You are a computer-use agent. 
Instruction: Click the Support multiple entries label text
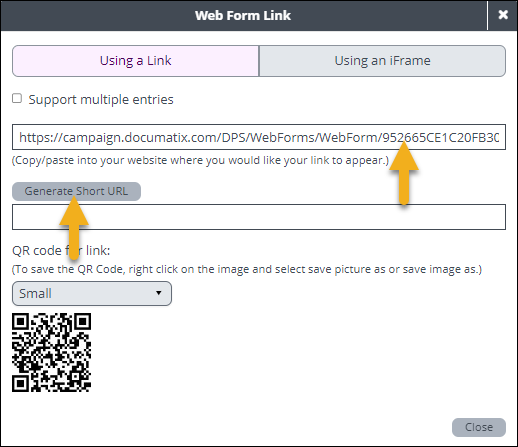pyautogui.click(x=101, y=100)
